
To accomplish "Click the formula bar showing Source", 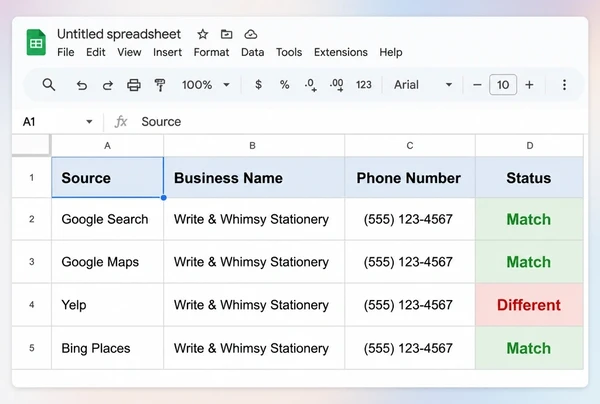I will [360, 122].
